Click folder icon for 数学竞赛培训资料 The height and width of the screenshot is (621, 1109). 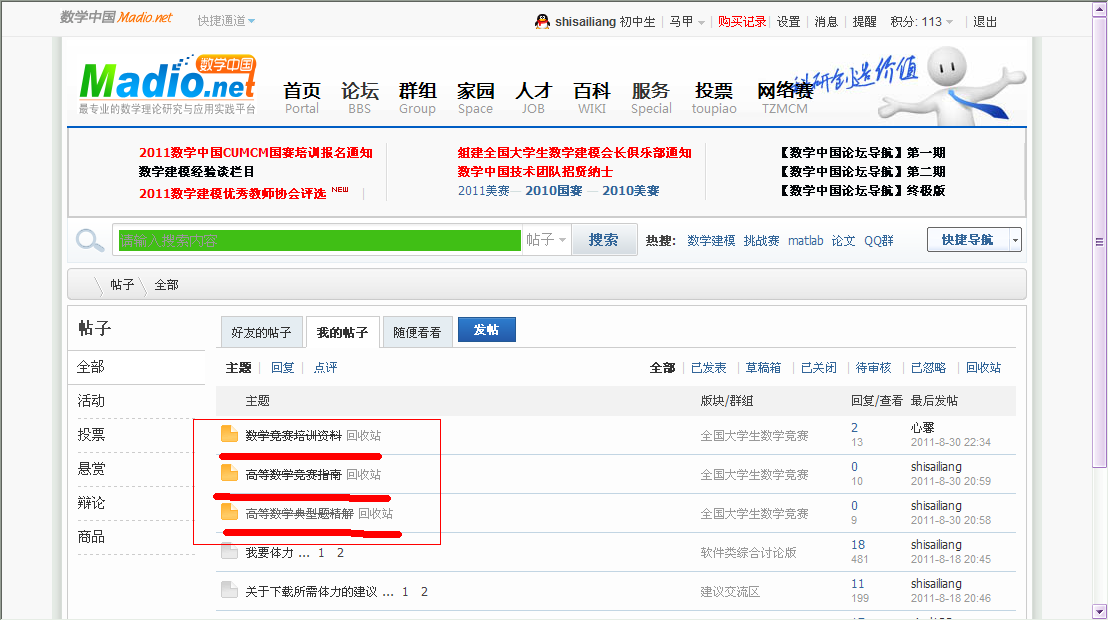[229, 434]
